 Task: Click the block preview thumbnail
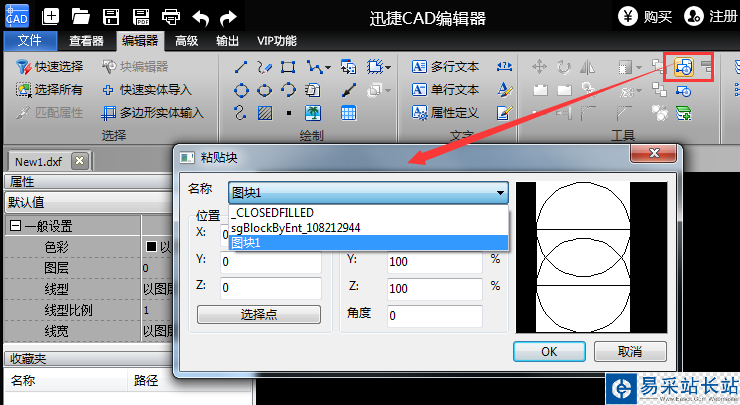pyautogui.click(x=591, y=257)
